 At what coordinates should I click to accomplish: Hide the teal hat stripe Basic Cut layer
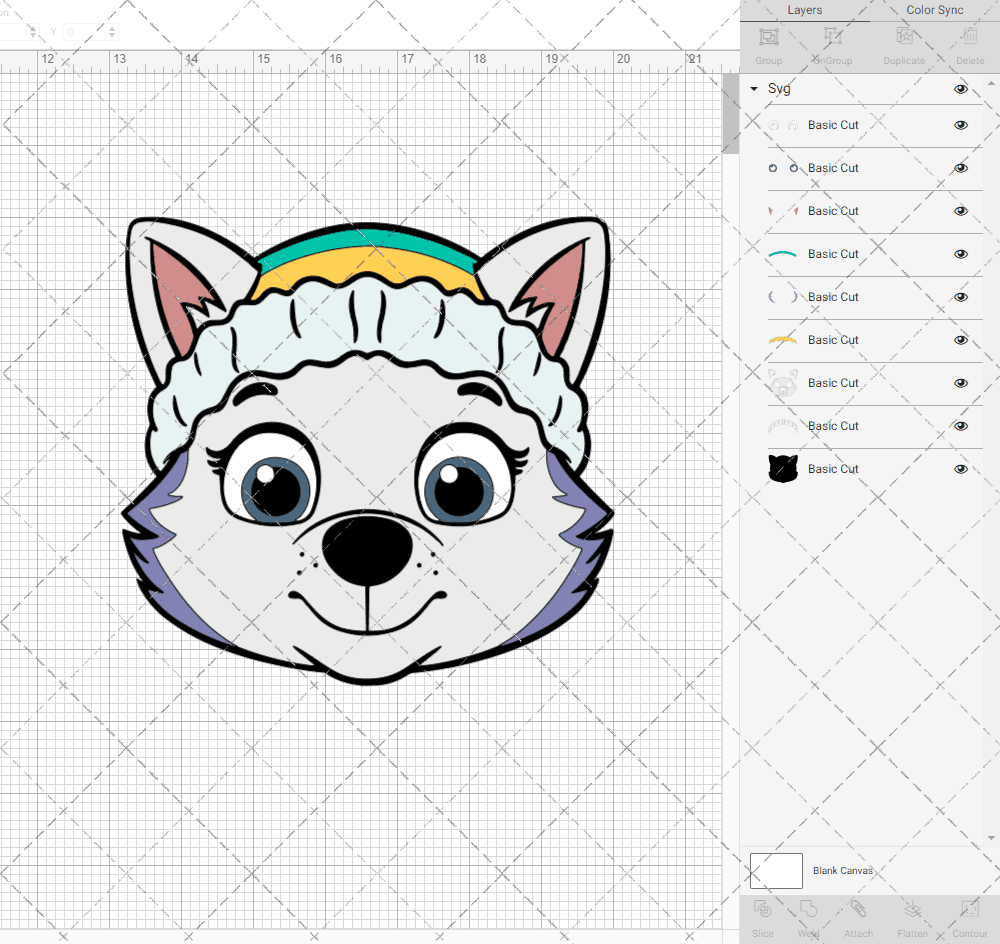click(960, 254)
